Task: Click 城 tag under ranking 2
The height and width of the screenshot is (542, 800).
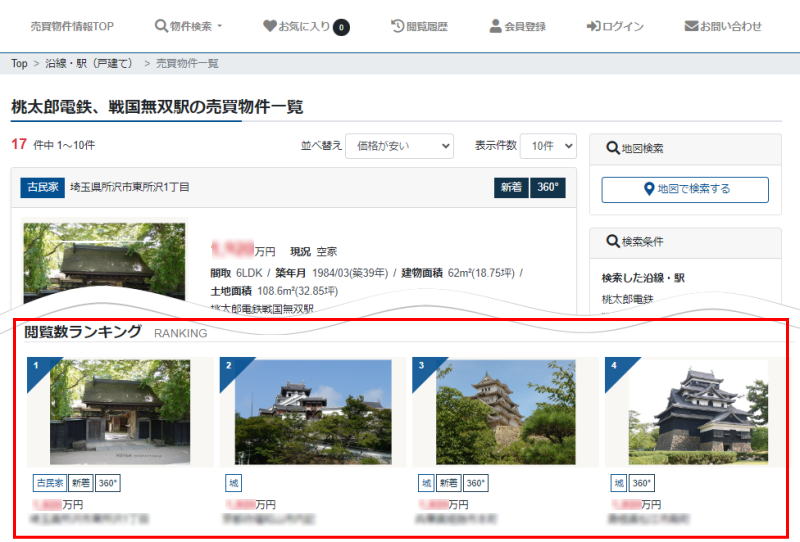Action: (x=234, y=483)
